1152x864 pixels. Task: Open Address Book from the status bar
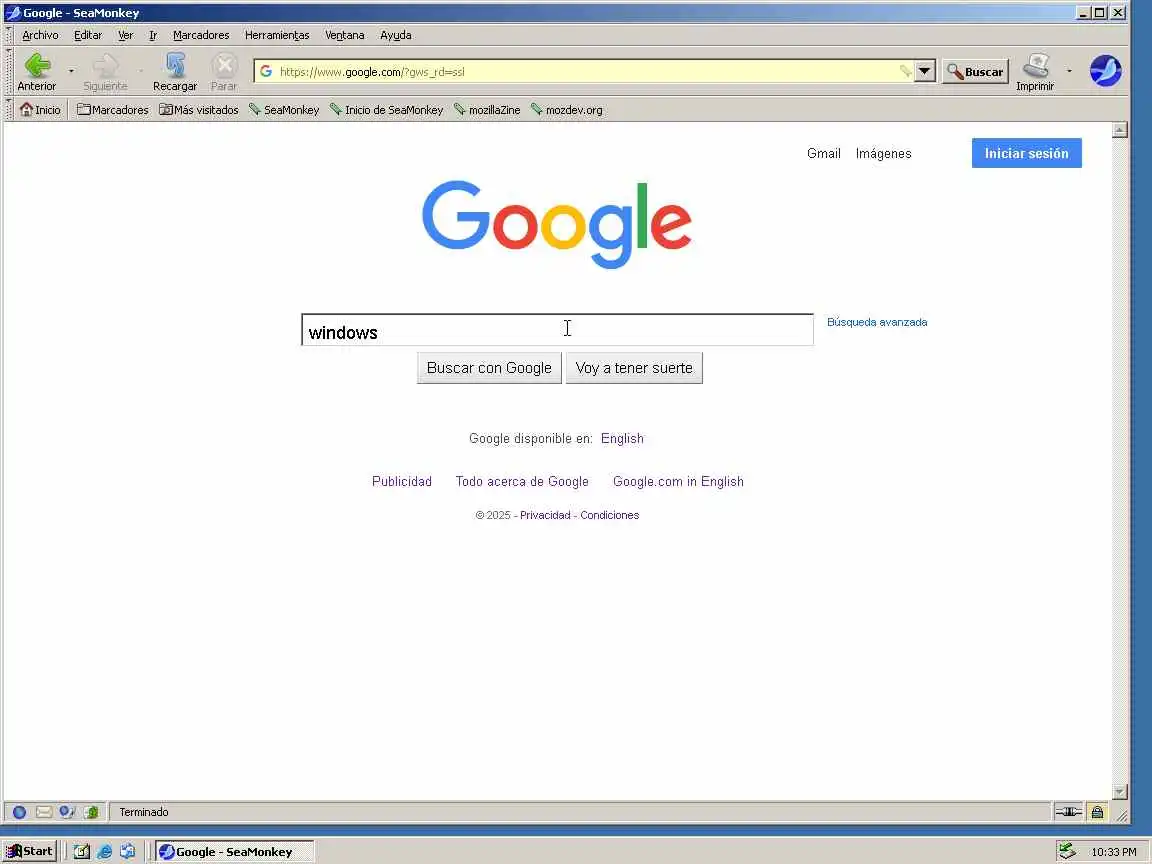[x=91, y=812]
